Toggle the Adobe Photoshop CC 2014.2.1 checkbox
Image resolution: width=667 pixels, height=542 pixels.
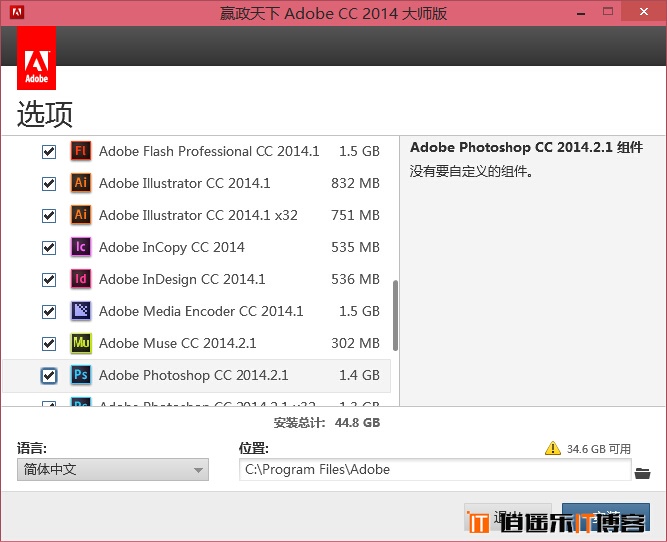(49, 376)
